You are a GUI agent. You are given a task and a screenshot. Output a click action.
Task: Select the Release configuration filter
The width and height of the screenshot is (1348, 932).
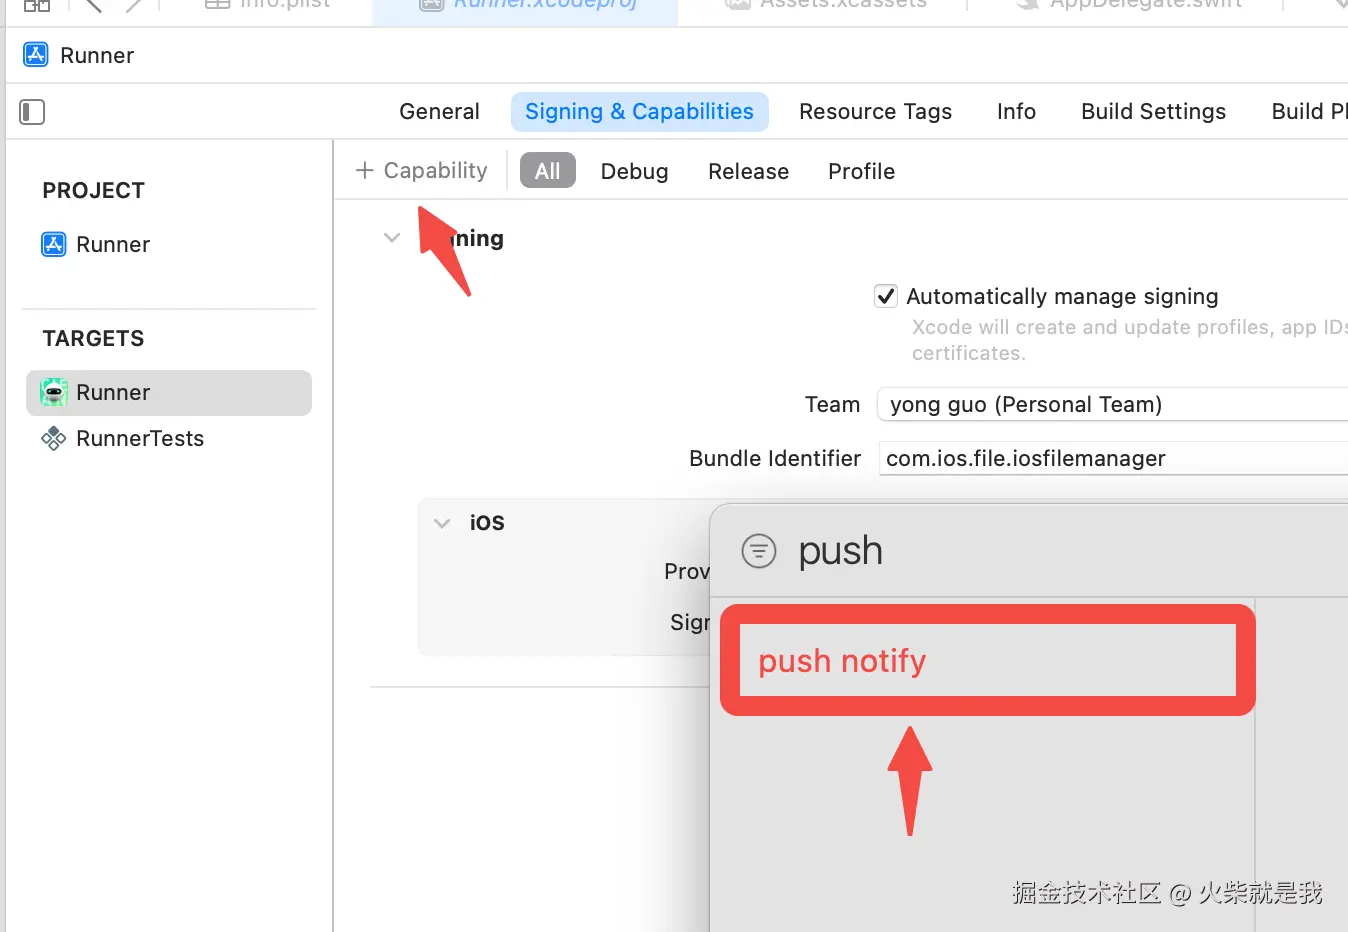(x=748, y=171)
